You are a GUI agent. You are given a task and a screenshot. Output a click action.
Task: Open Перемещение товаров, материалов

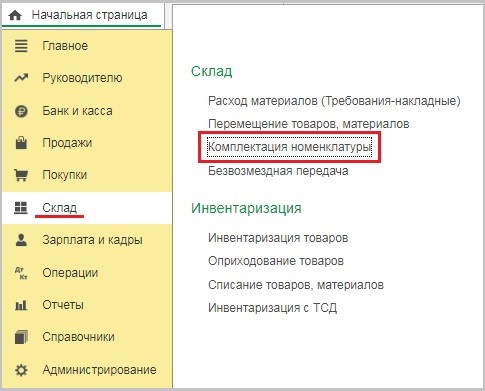(x=309, y=124)
